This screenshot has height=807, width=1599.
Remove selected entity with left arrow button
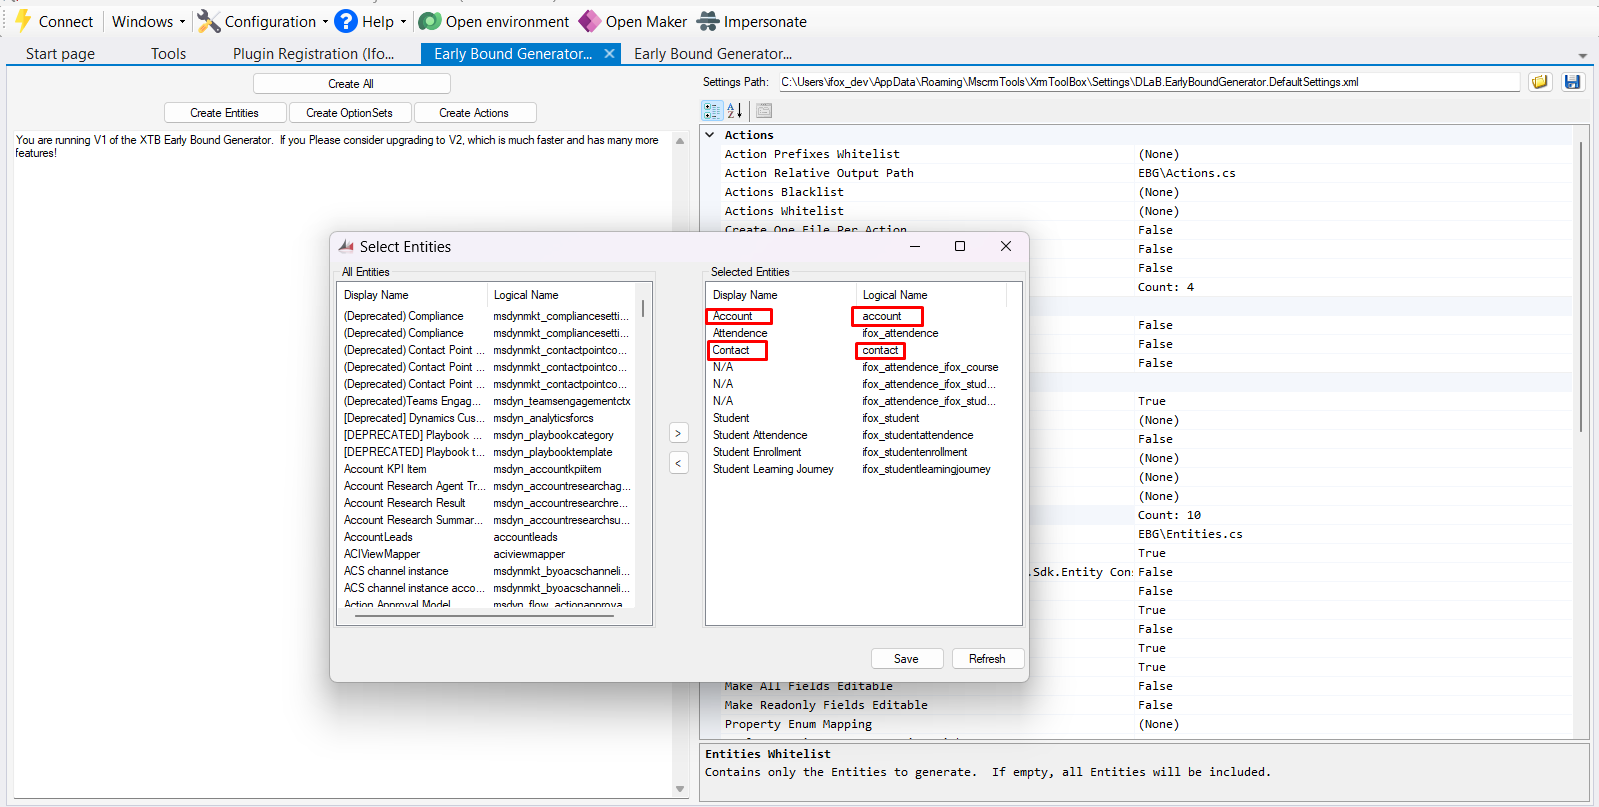coord(678,463)
